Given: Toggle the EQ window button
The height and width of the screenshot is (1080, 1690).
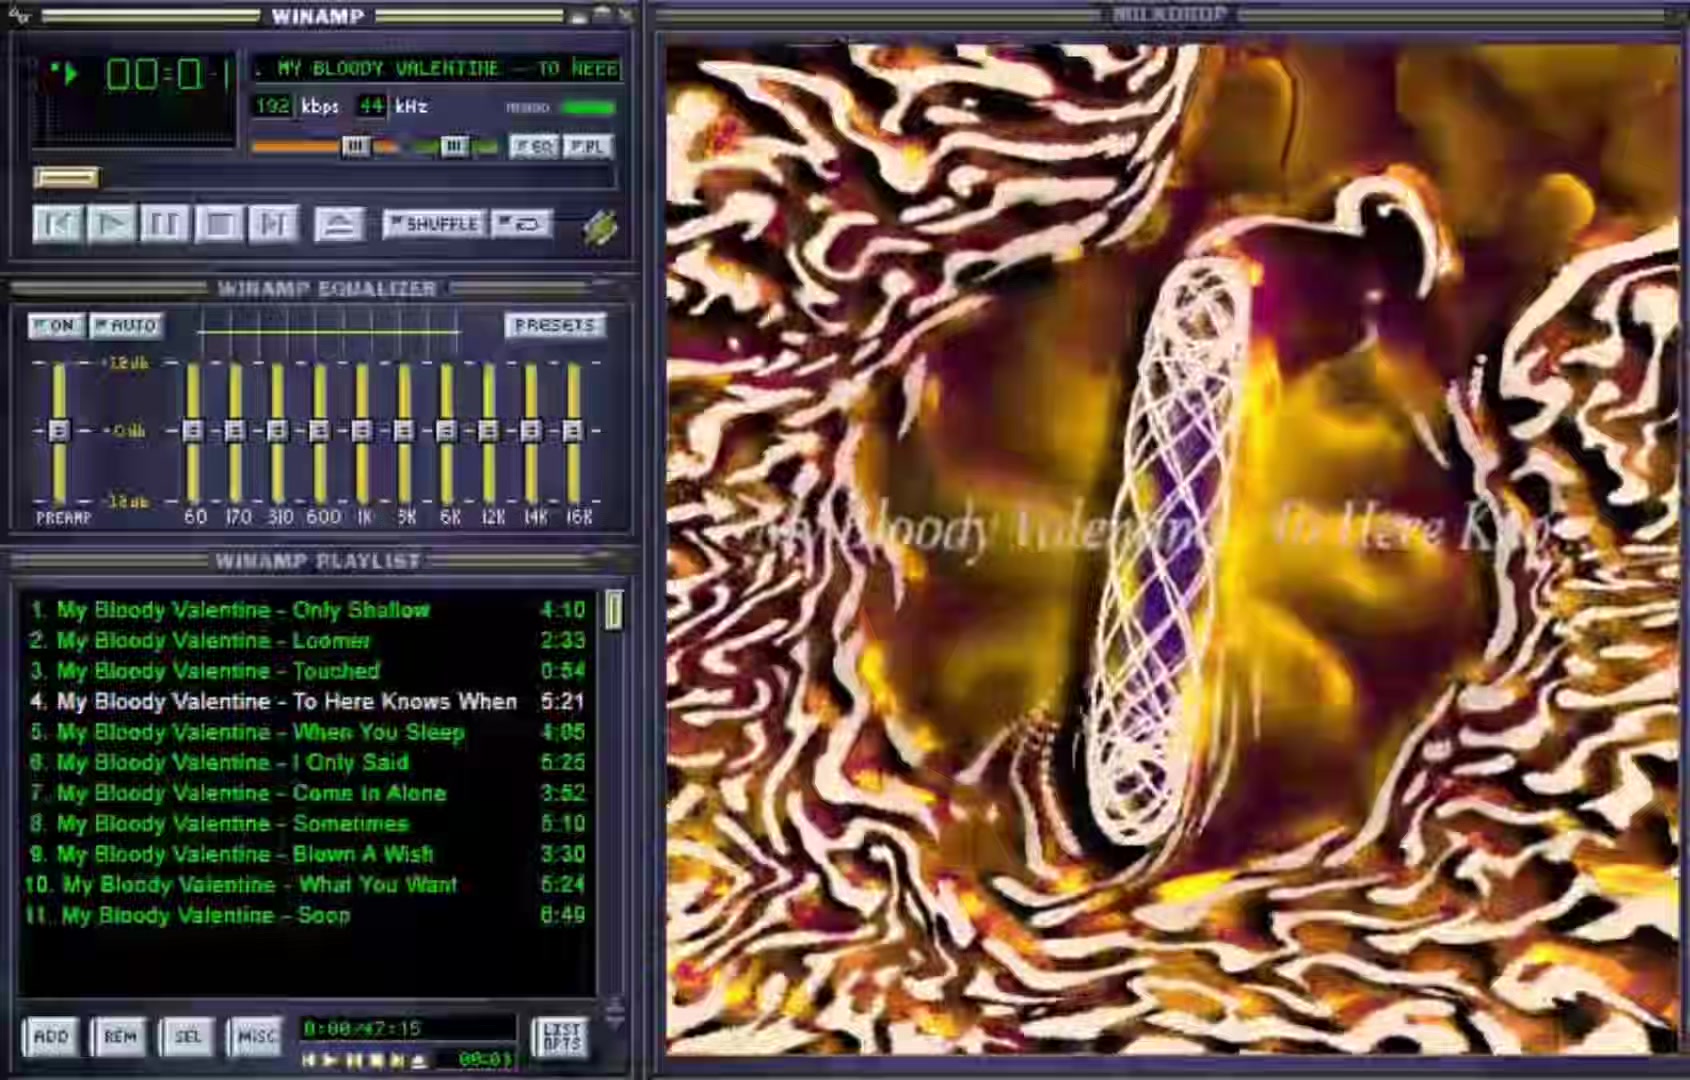Looking at the screenshot, I should 534,146.
